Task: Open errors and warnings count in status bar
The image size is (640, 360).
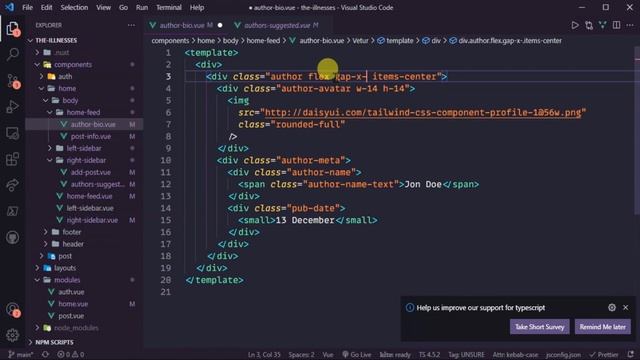Action: click(x=71, y=354)
